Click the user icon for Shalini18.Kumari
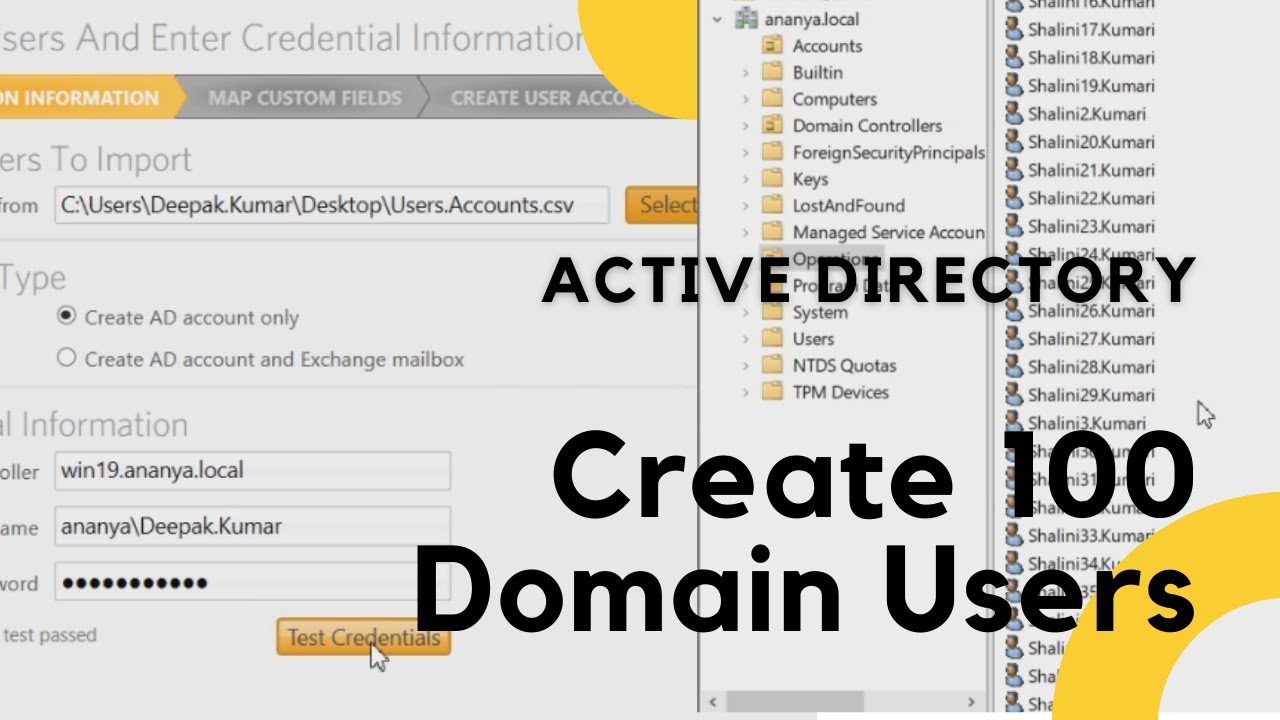This screenshot has width=1280, height=720. [x=1013, y=57]
